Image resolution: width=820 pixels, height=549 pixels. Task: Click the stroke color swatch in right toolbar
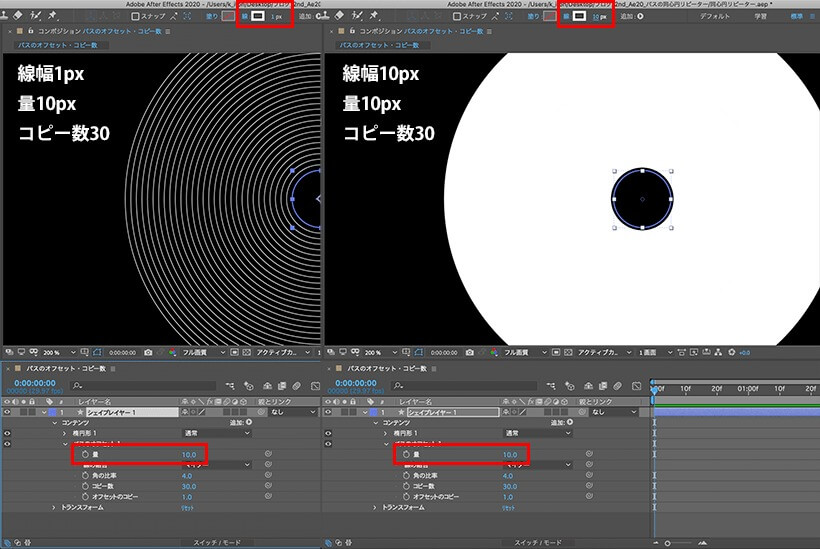[x=579, y=16]
